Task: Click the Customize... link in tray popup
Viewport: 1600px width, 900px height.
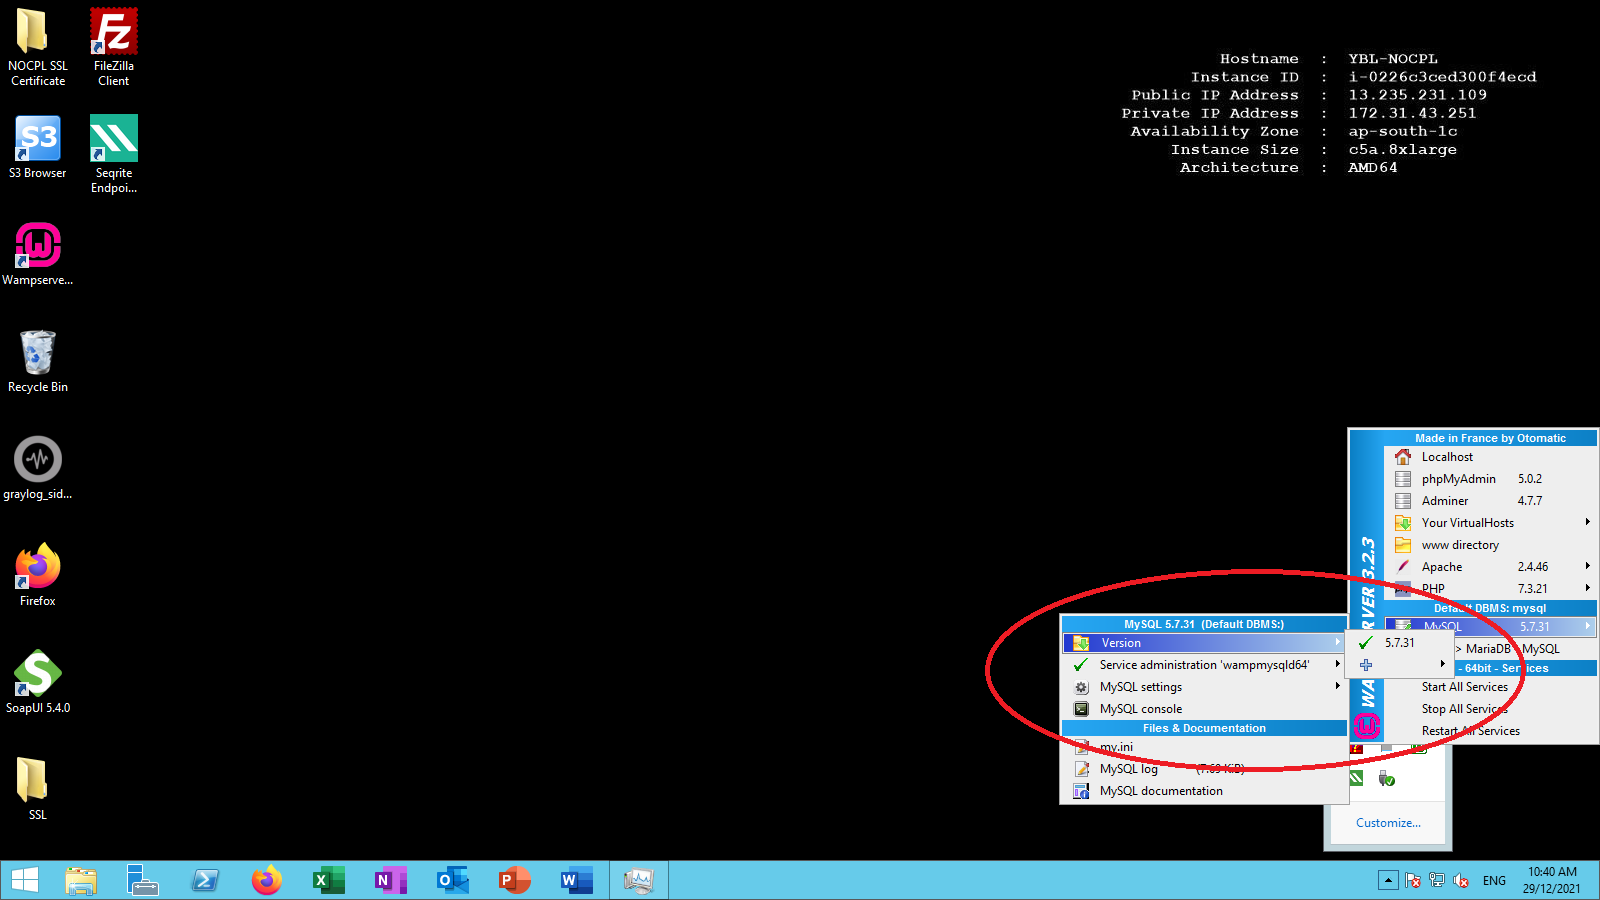Action: [x=1388, y=823]
